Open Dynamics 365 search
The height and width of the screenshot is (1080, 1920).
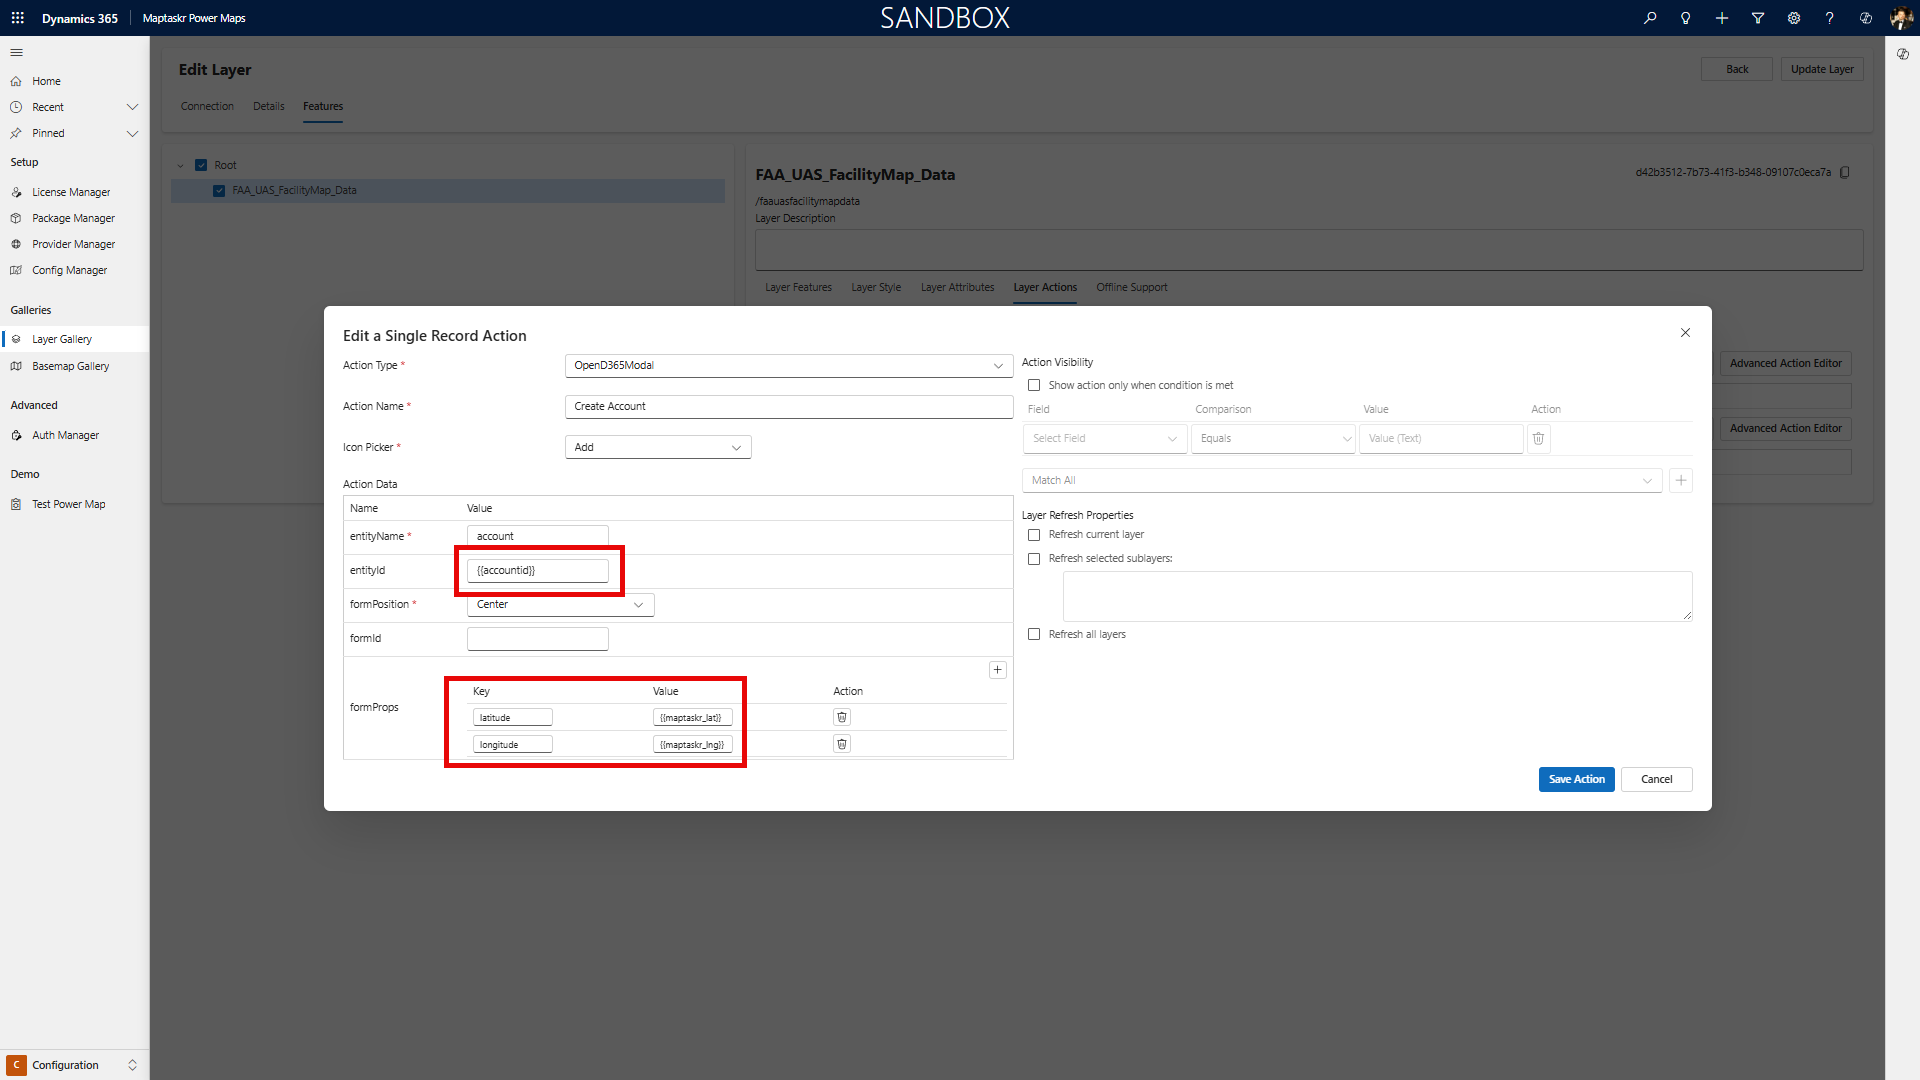(1650, 17)
